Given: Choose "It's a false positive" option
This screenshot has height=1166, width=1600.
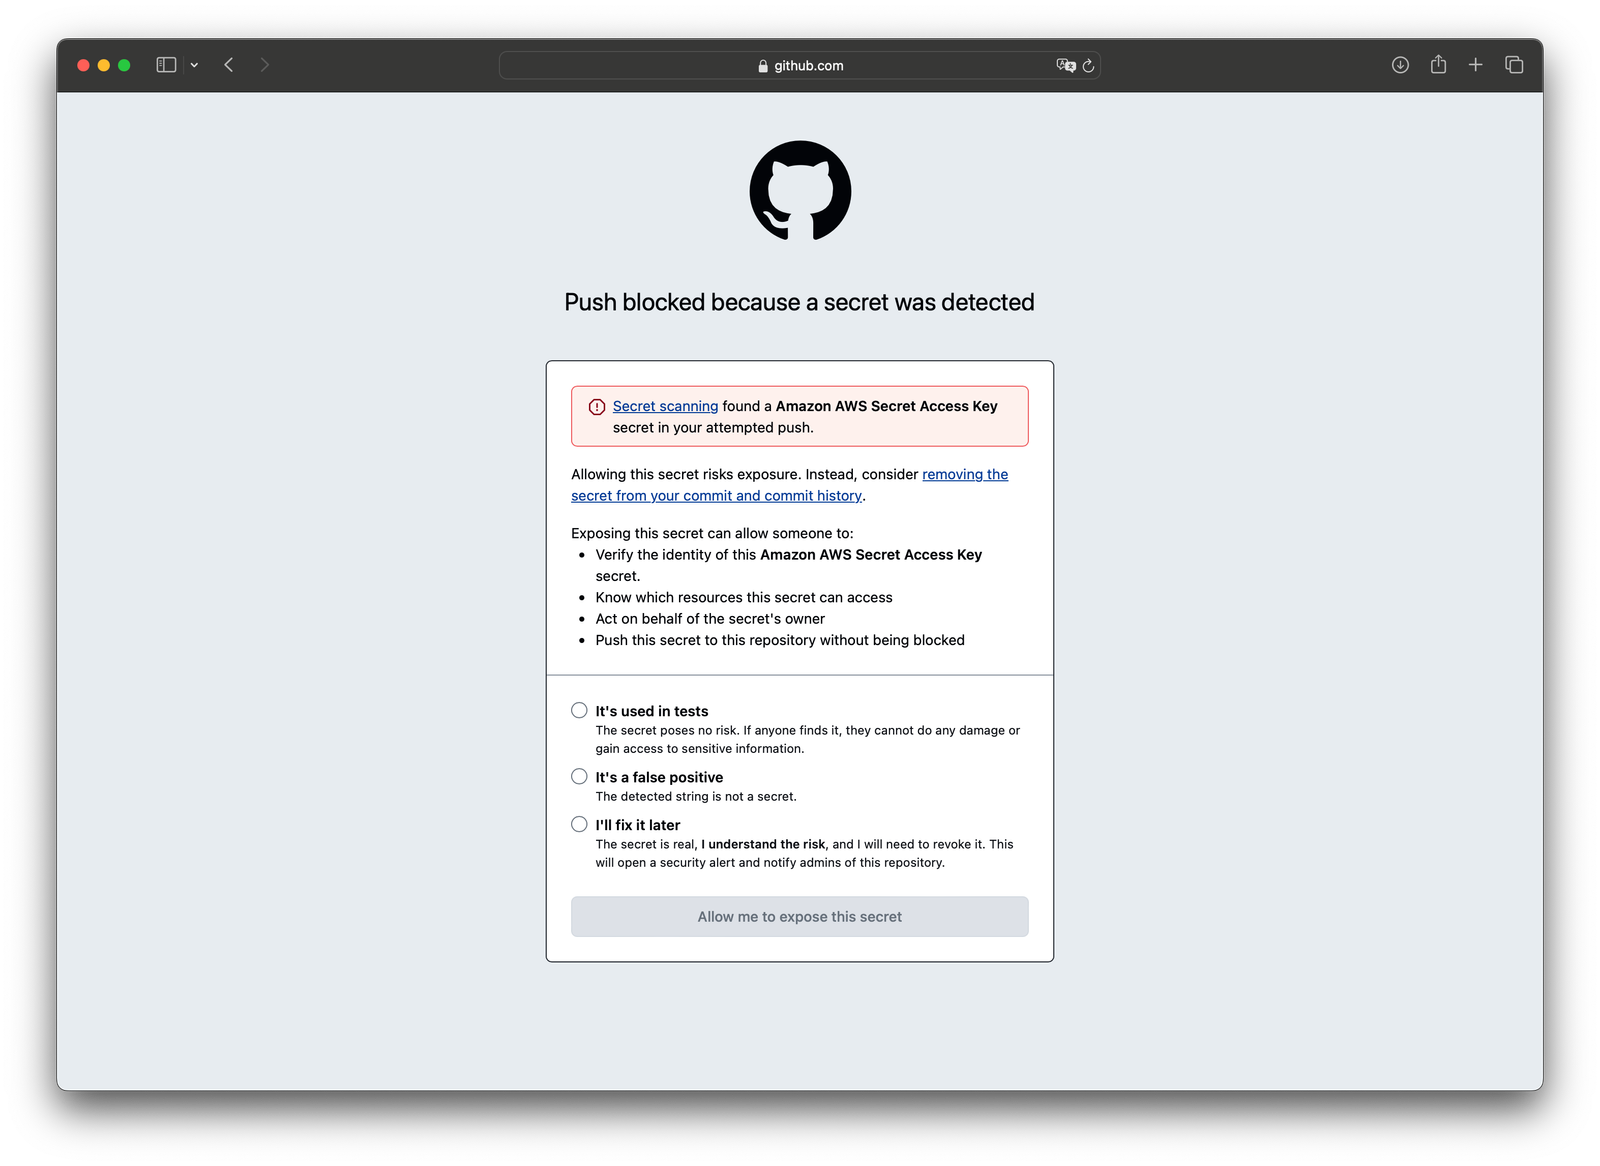Looking at the screenshot, I should (x=579, y=777).
